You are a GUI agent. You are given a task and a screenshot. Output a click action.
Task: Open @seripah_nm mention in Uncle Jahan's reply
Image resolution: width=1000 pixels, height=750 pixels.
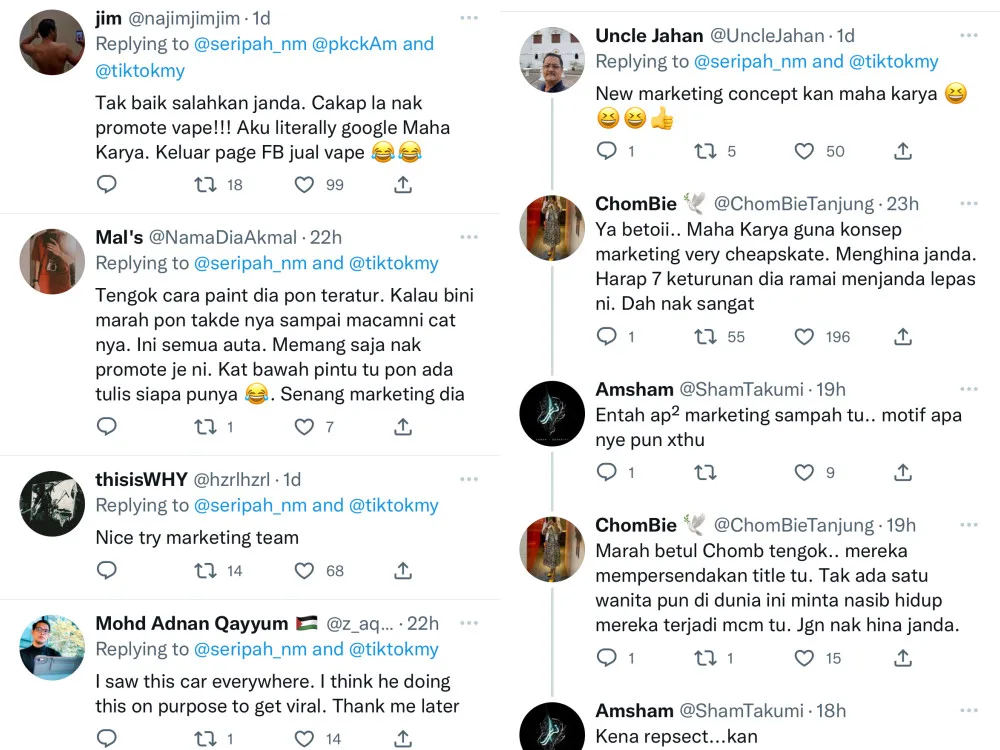point(749,62)
